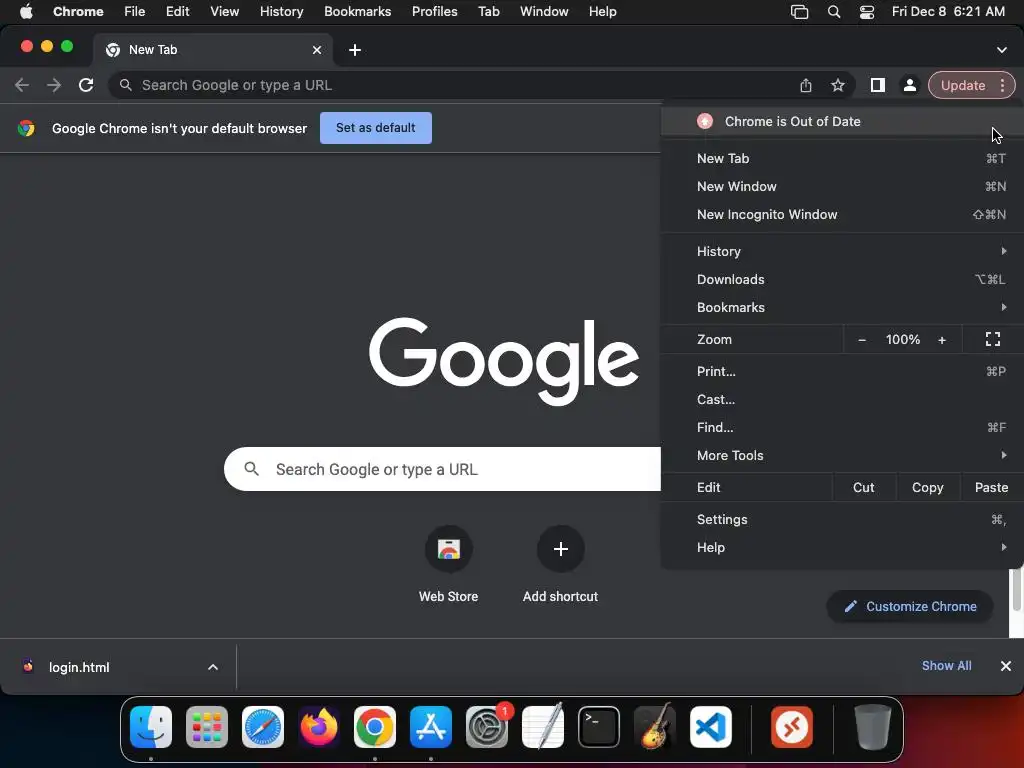The width and height of the screenshot is (1024, 768).
Task: Launch Safari from the Dock
Action: coord(263,727)
